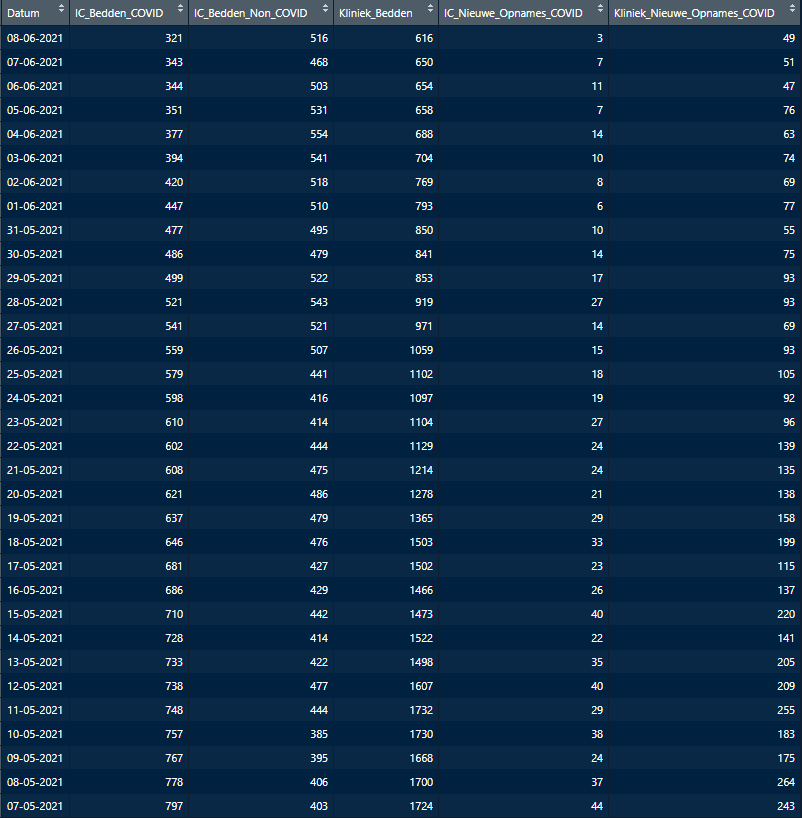Click Kliniek_Nieuwe_Opnames_COVID sort arrows

click(x=793, y=8)
